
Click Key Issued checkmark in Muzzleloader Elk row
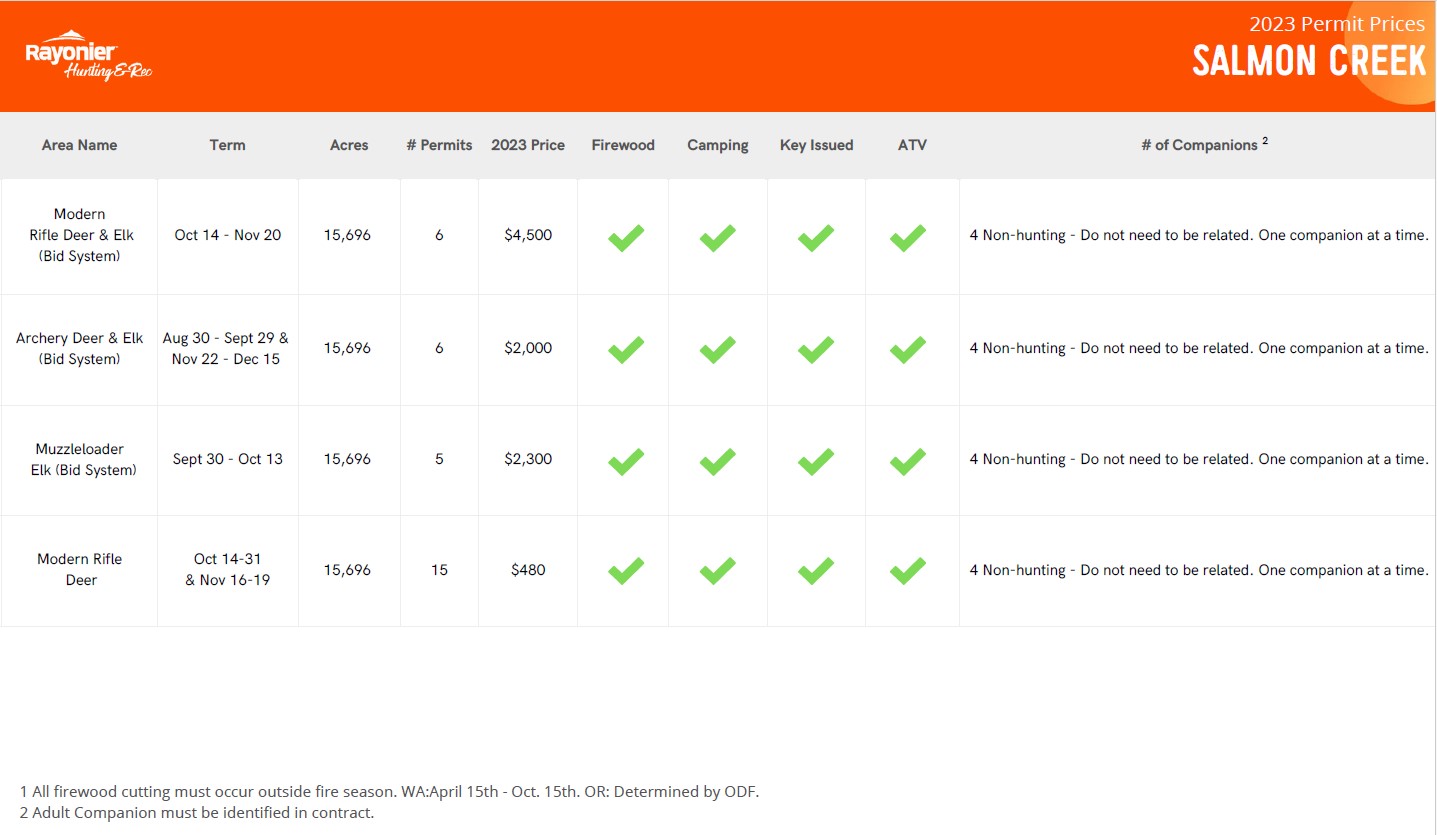[816, 460]
